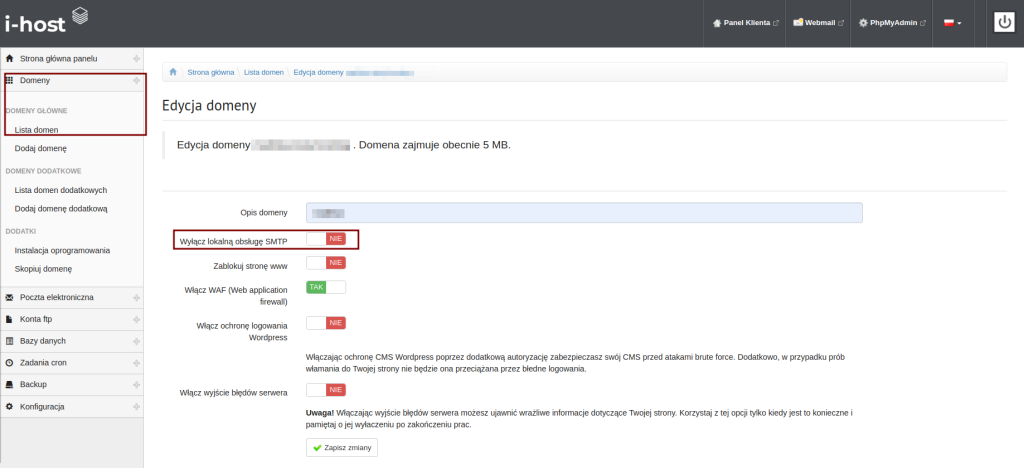The height and width of the screenshot is (468, 1024).
Task: Click the home icon in breadcrumb
Action: 173,73
